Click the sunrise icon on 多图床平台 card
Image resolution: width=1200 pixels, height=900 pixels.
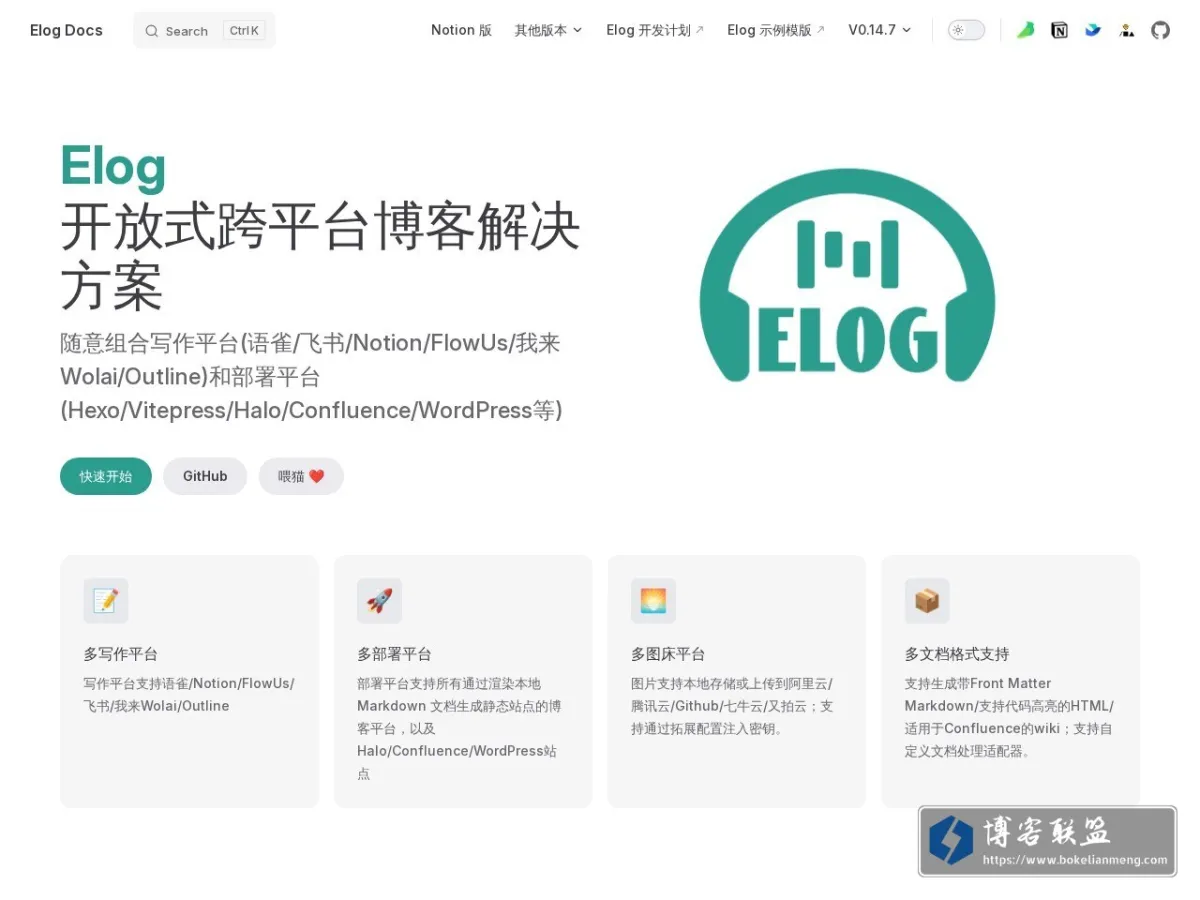point(653,601)
